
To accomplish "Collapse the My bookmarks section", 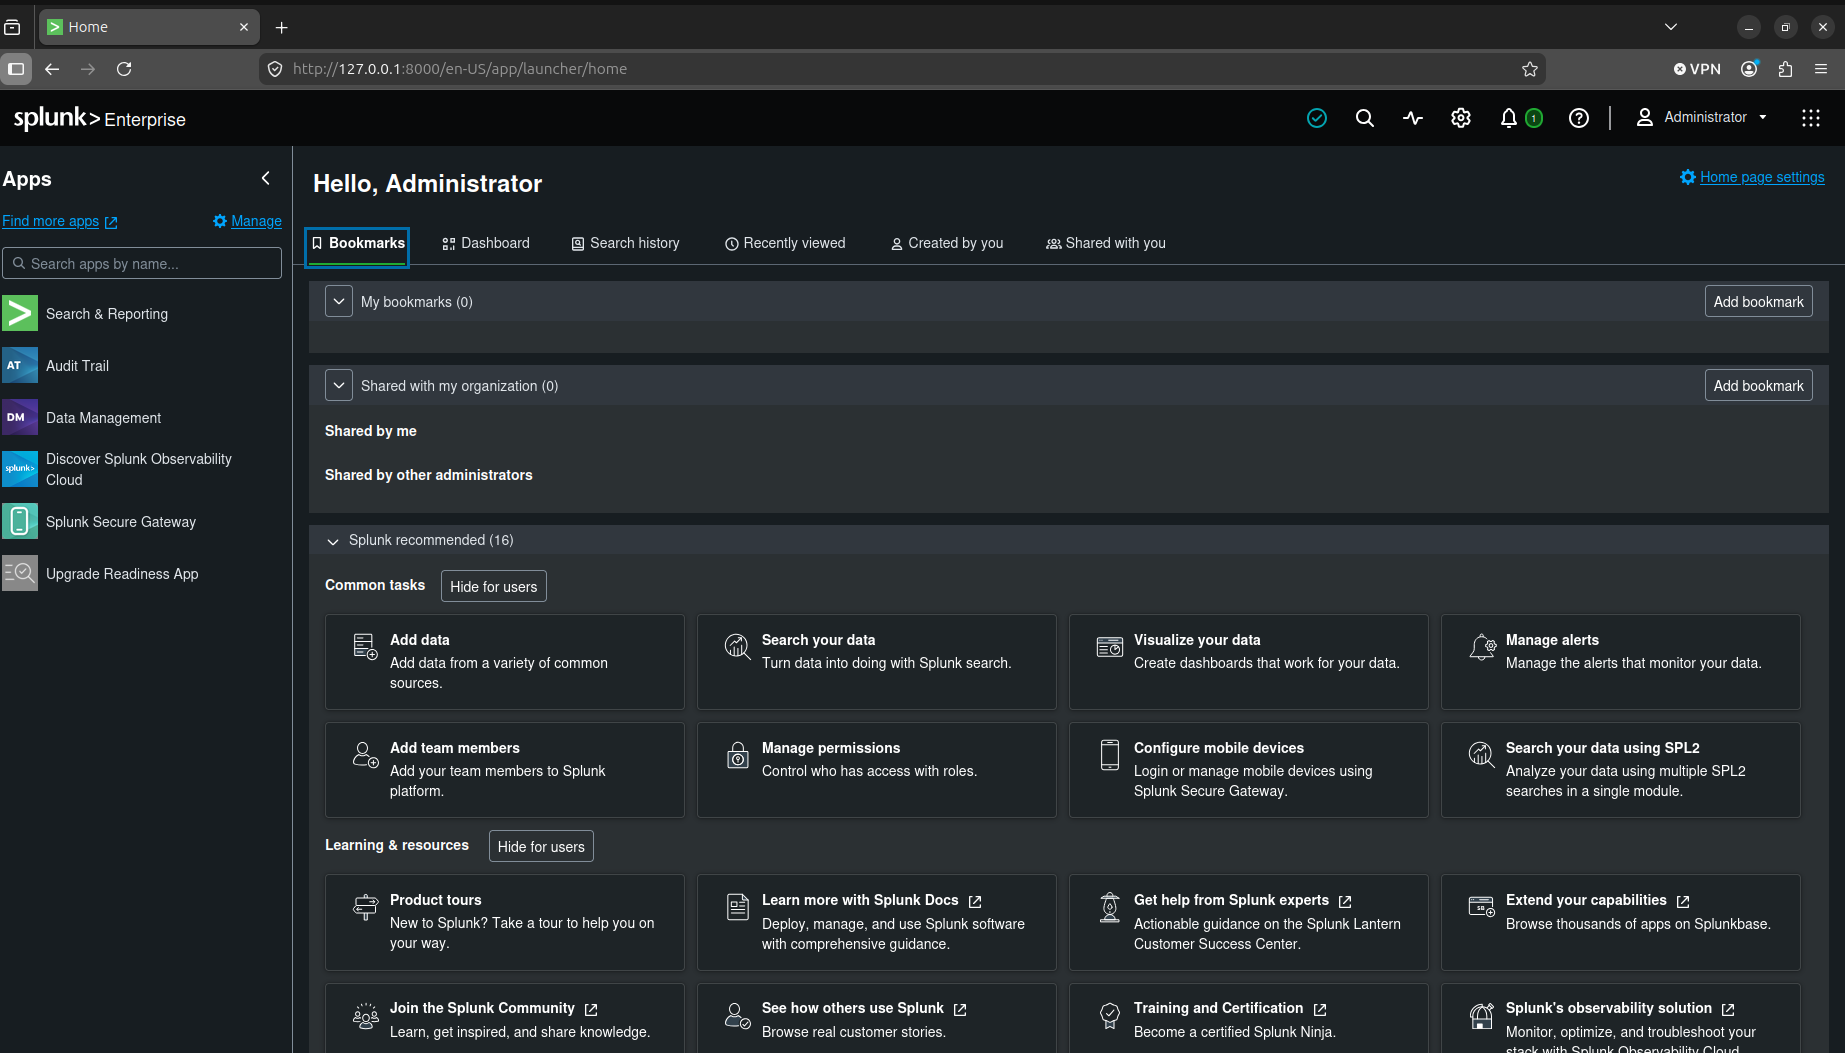I will (339, 301).
